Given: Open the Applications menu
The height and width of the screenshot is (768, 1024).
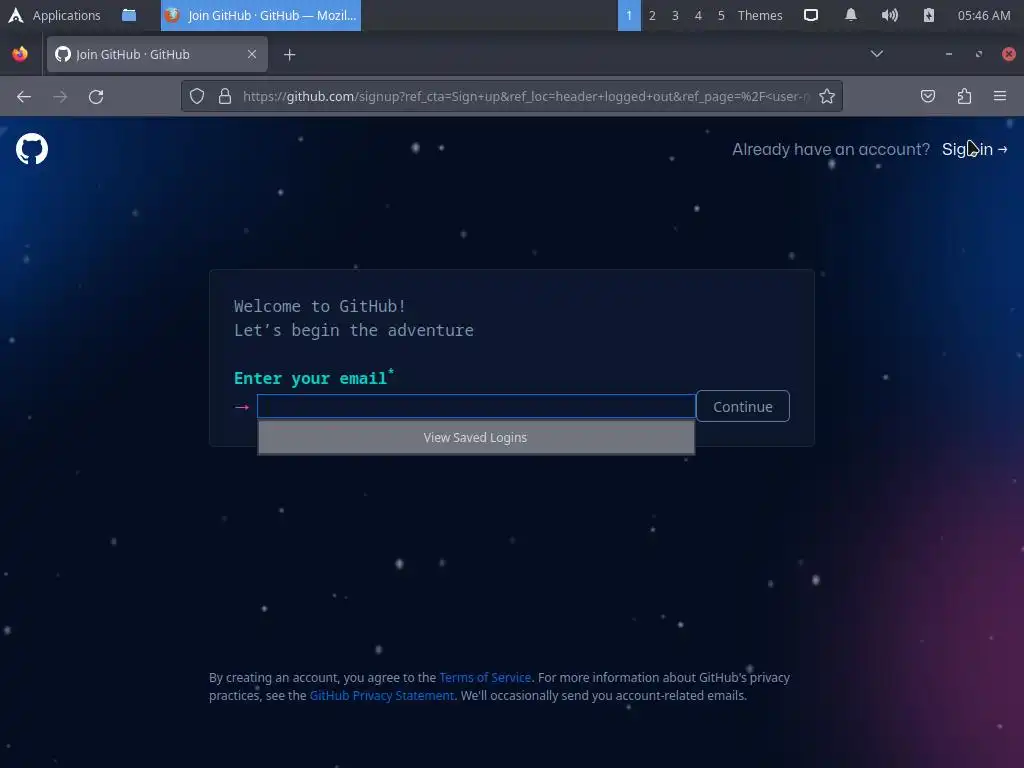Looking at the screenshot, I should pos(66,15).
